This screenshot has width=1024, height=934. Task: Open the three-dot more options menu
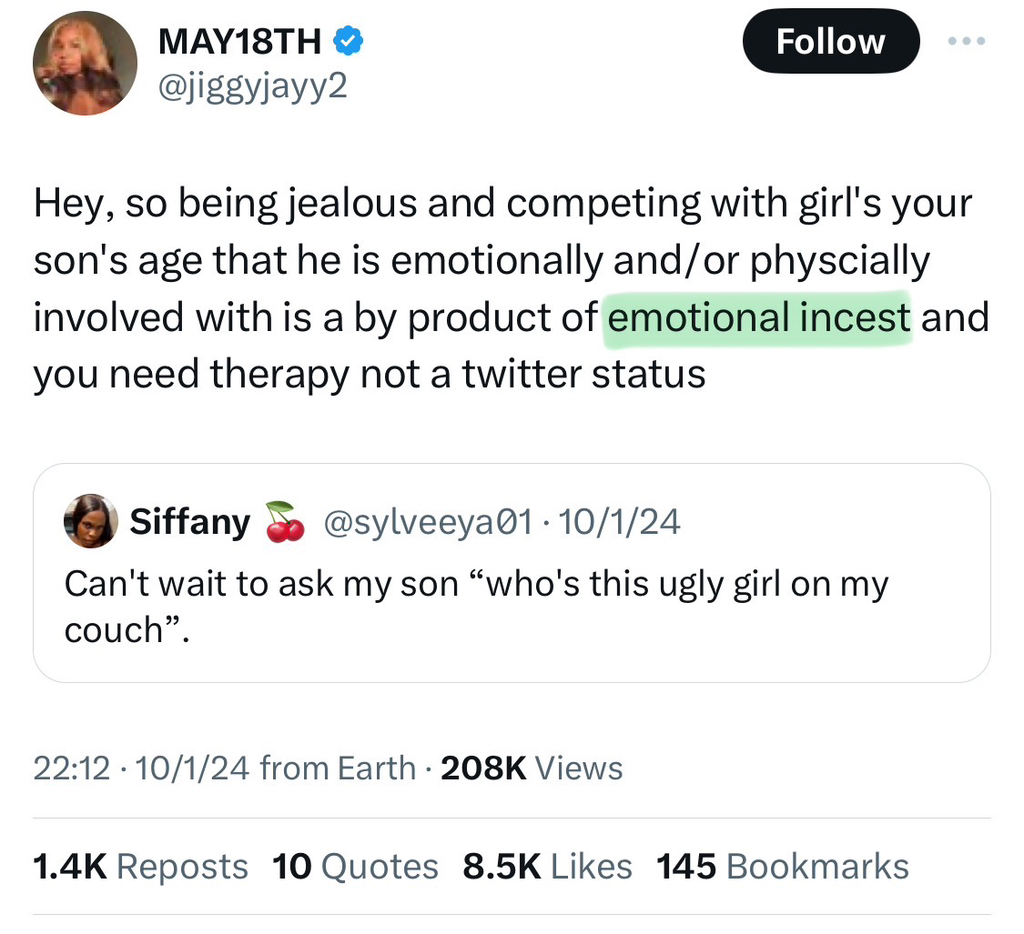(x=967, y=41)
